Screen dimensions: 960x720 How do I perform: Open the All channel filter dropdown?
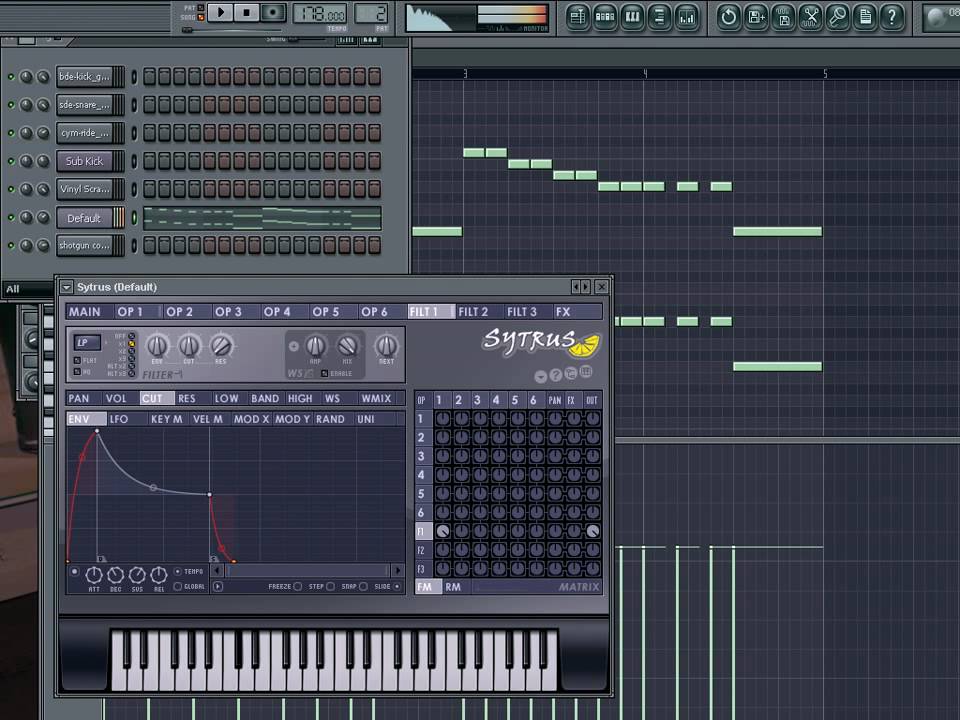click(27, 289)
